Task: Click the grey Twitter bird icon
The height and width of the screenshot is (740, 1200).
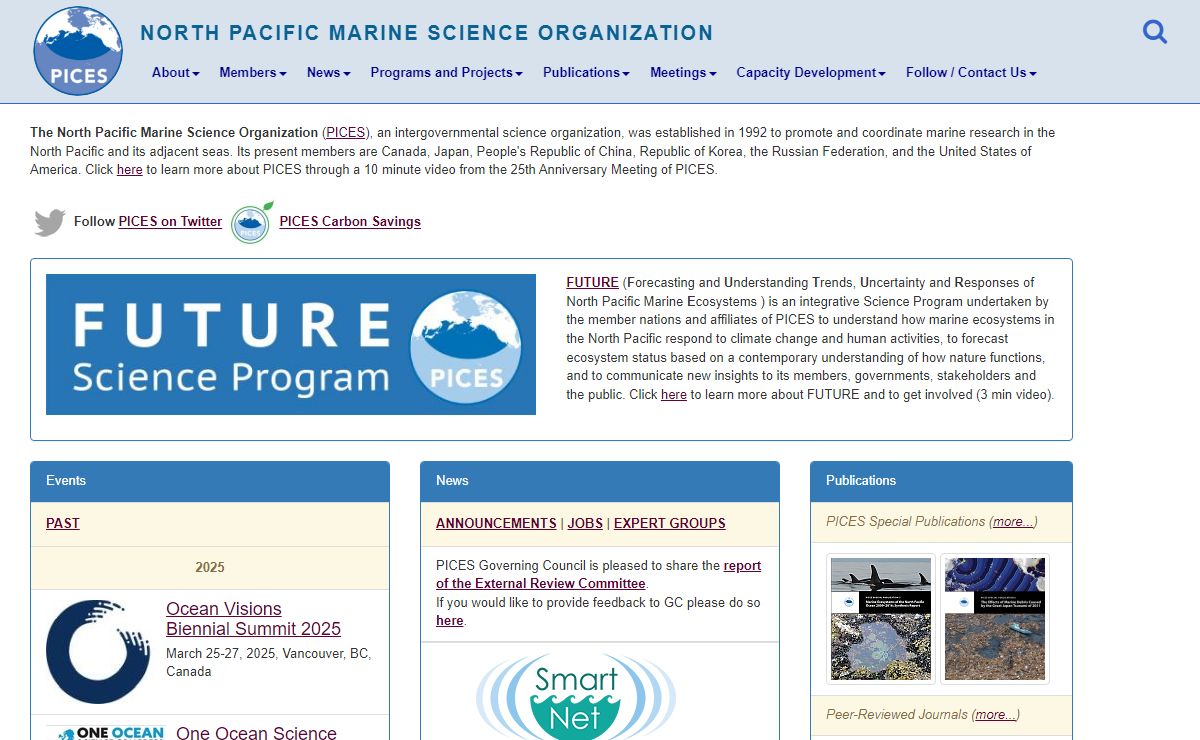Action: 49,222
